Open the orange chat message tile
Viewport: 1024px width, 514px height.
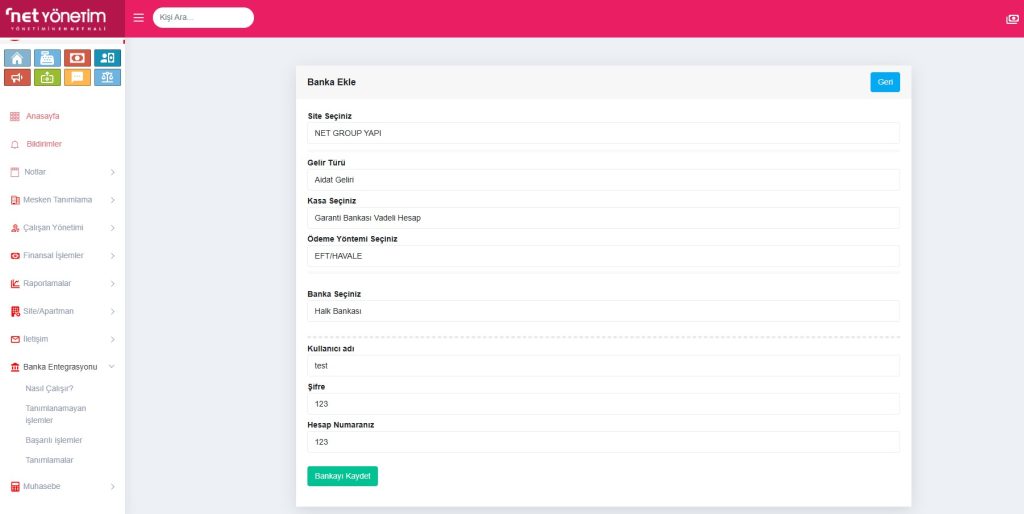77,77
